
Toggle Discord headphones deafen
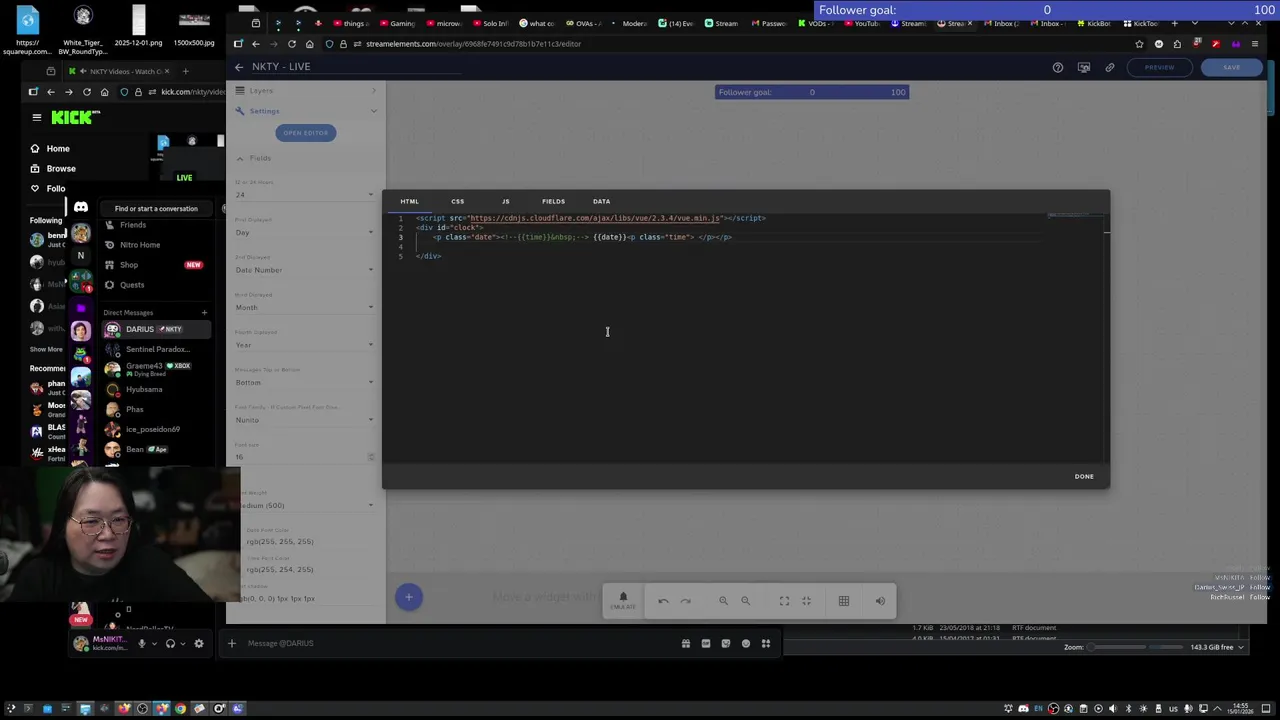170,643
